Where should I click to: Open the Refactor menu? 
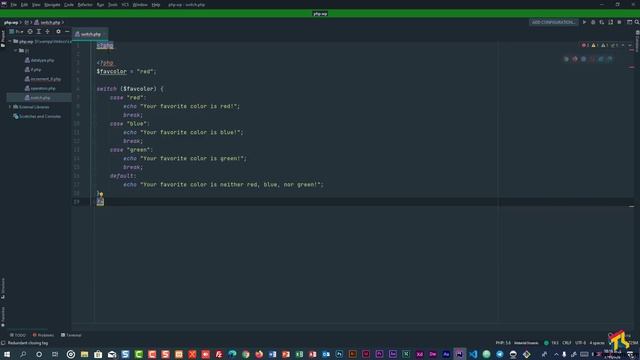pyautogui.click(x=85, y=5)
